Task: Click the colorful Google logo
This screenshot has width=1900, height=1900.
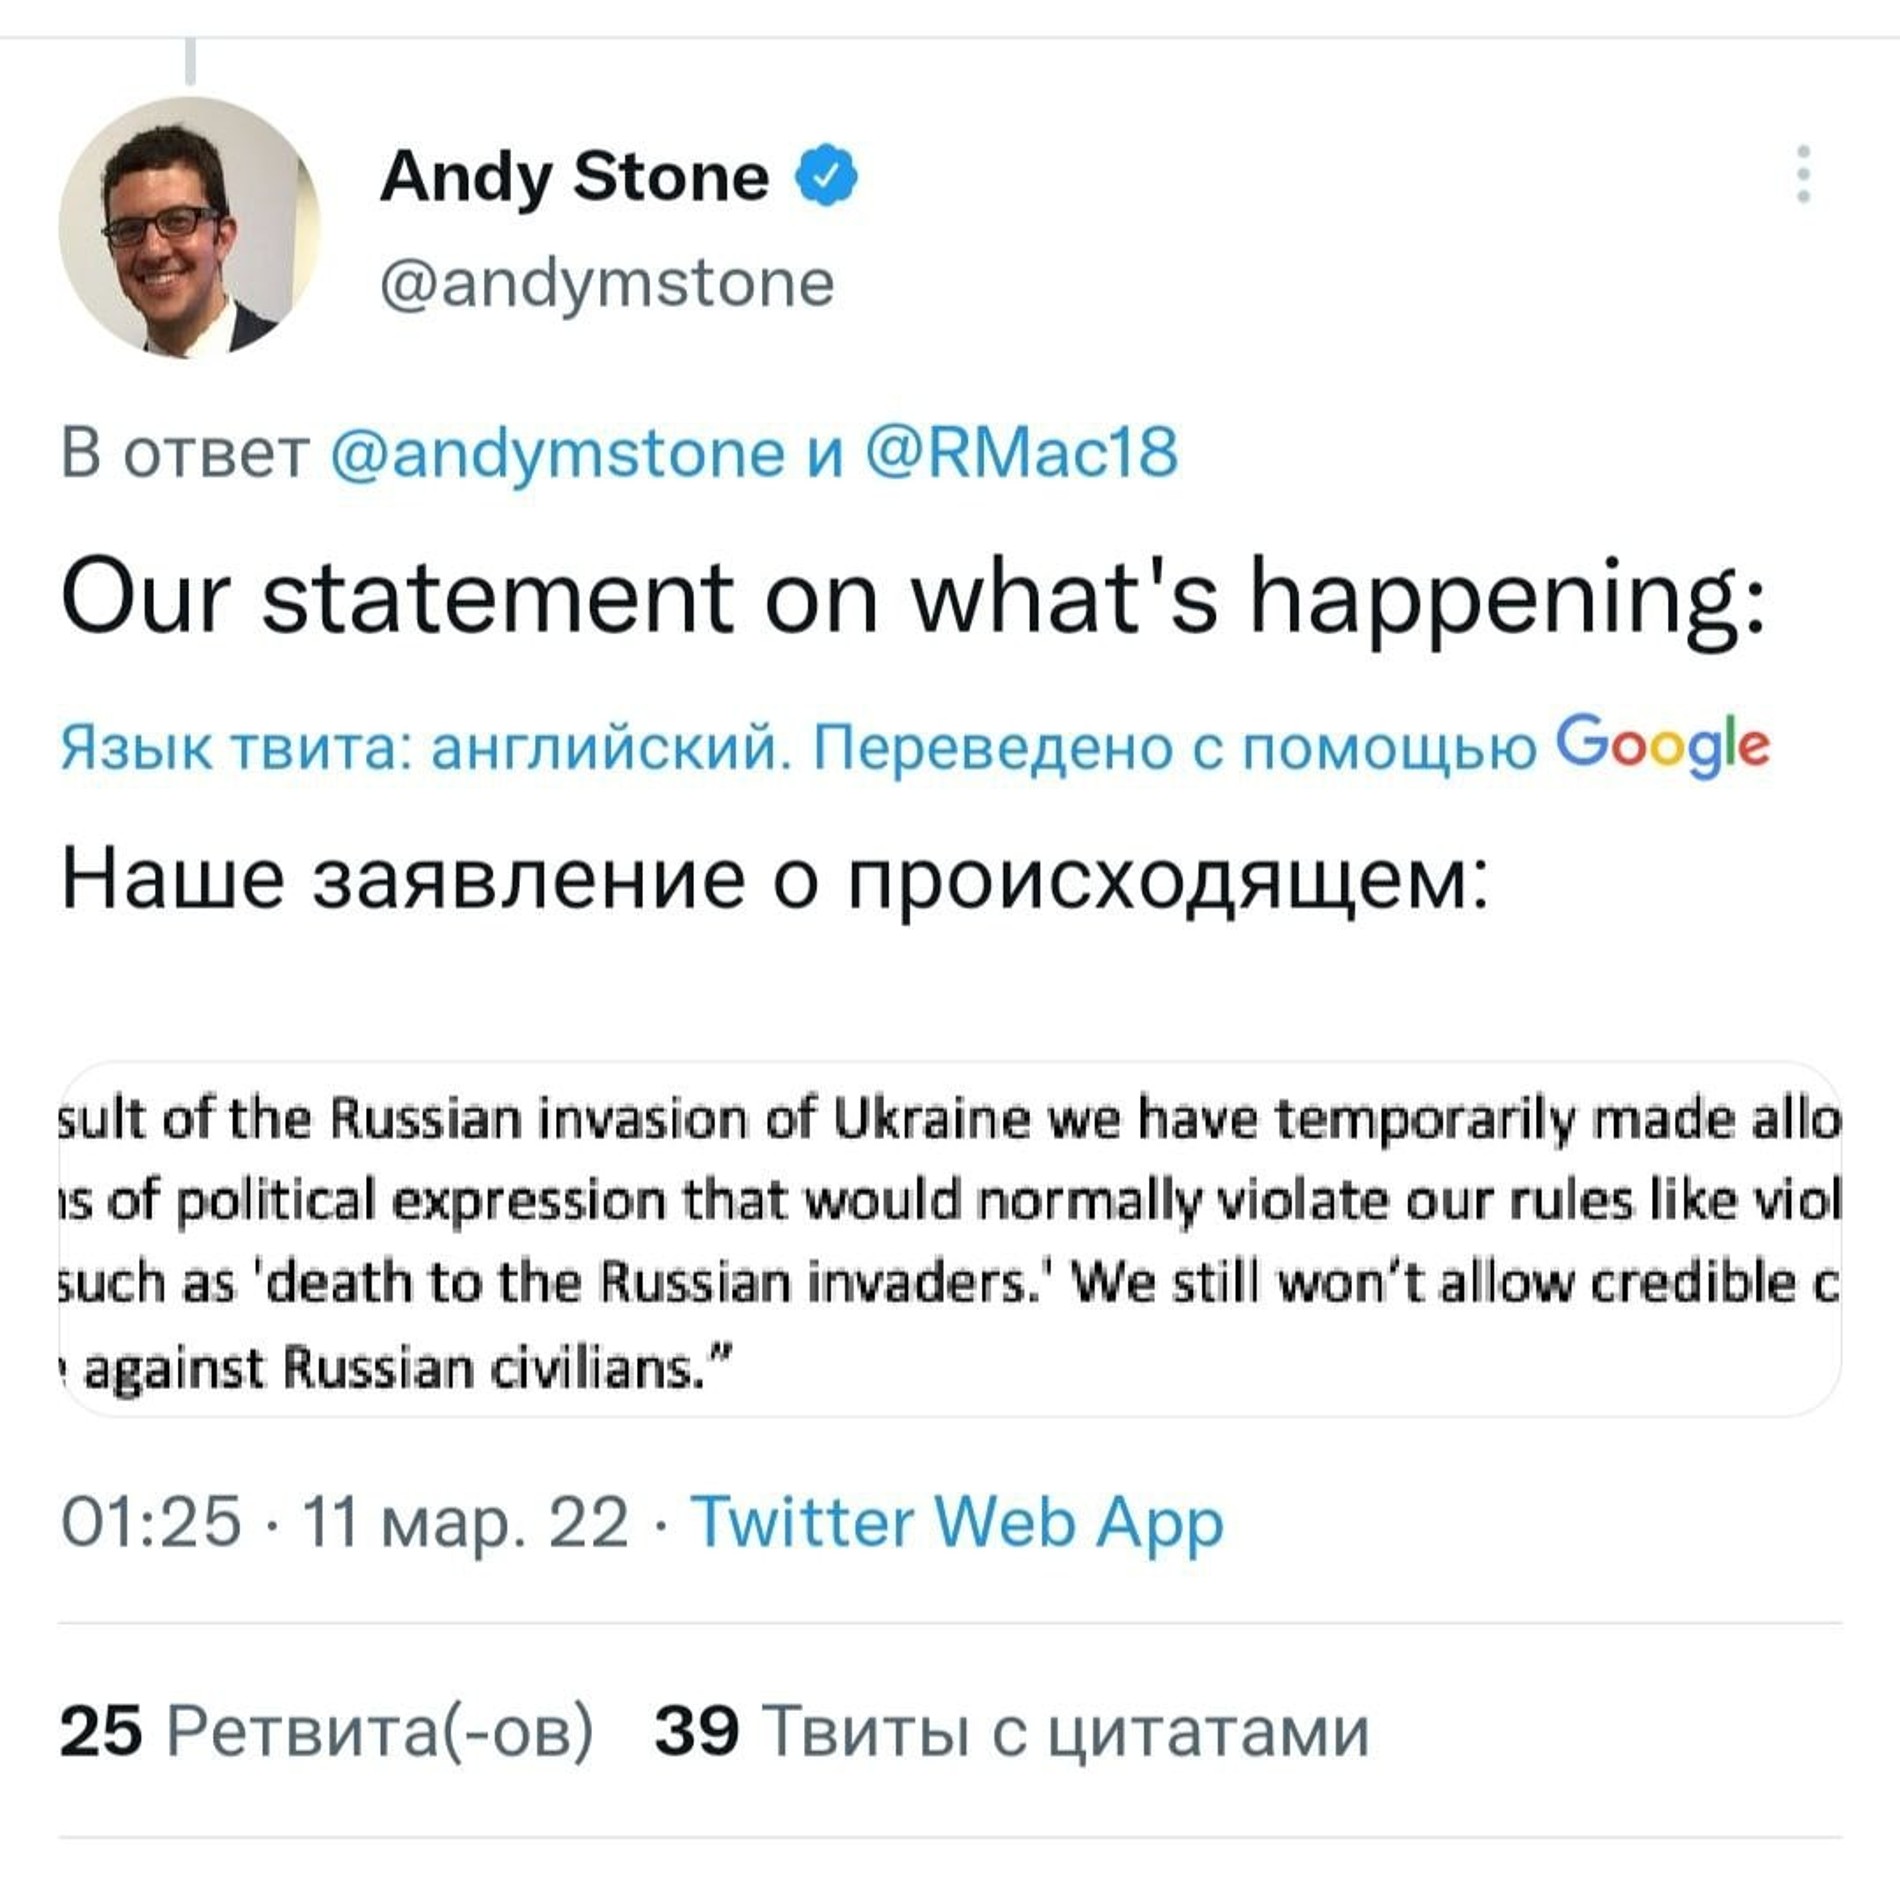Action: point(1662,745)
